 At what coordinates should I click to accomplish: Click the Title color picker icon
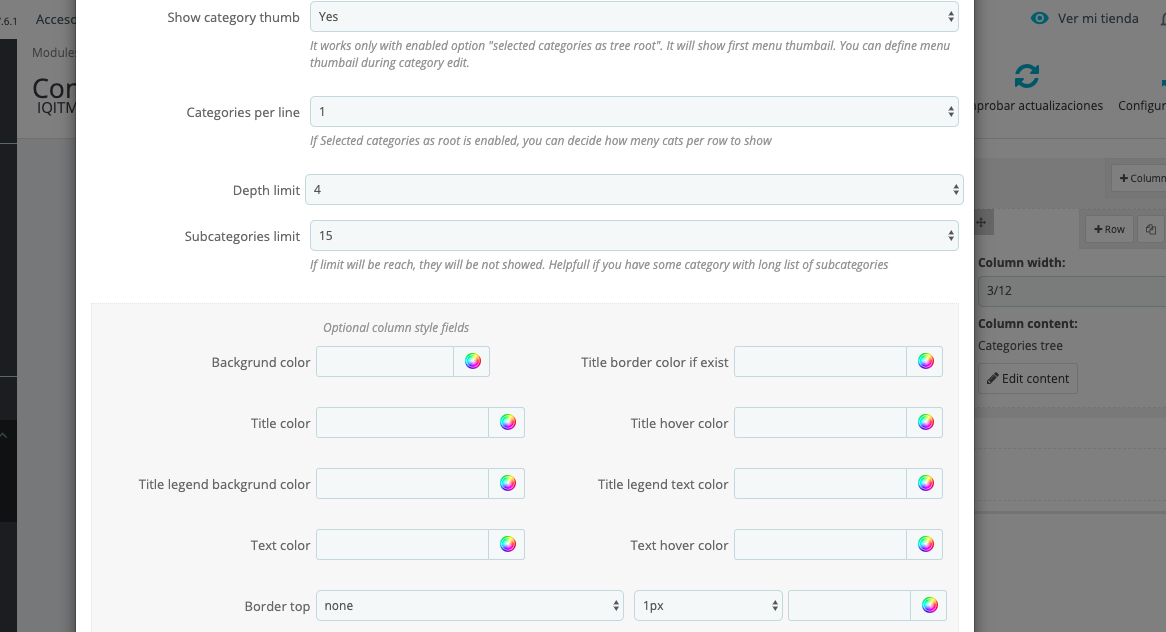coord(507,423)
